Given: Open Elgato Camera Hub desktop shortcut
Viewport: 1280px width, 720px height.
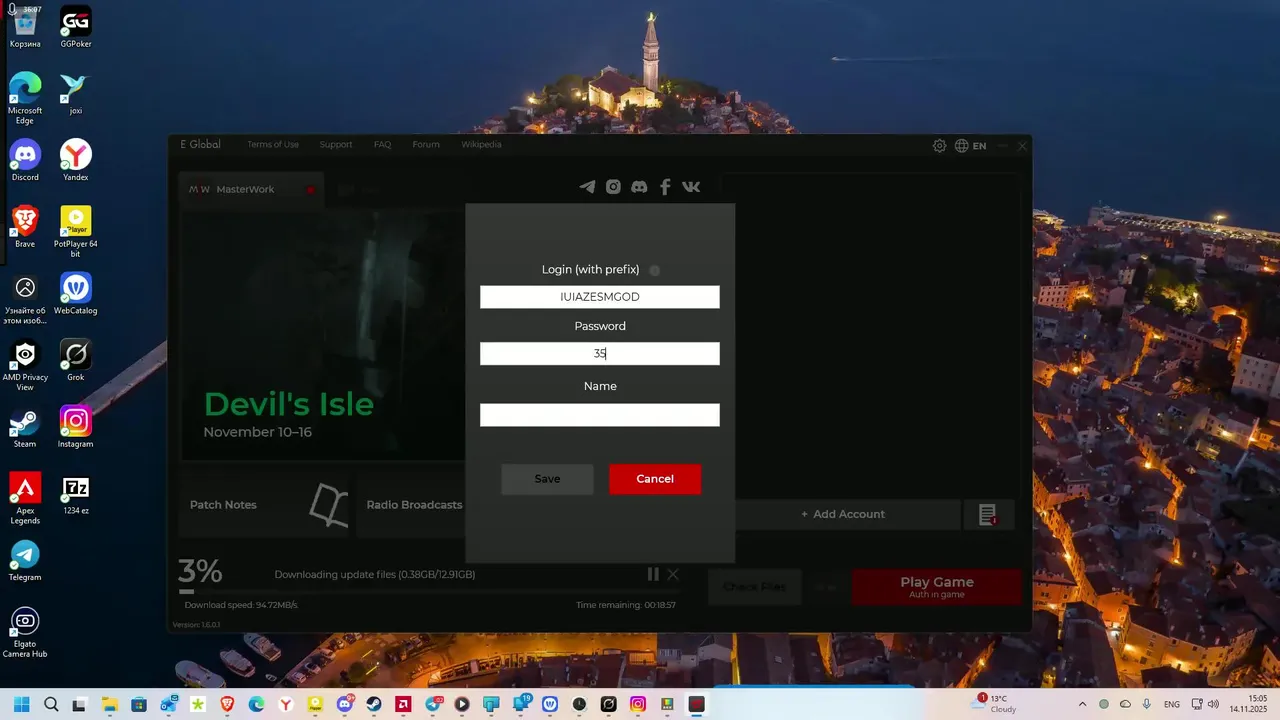Looking at the screenshot, I should pos(25,632).
